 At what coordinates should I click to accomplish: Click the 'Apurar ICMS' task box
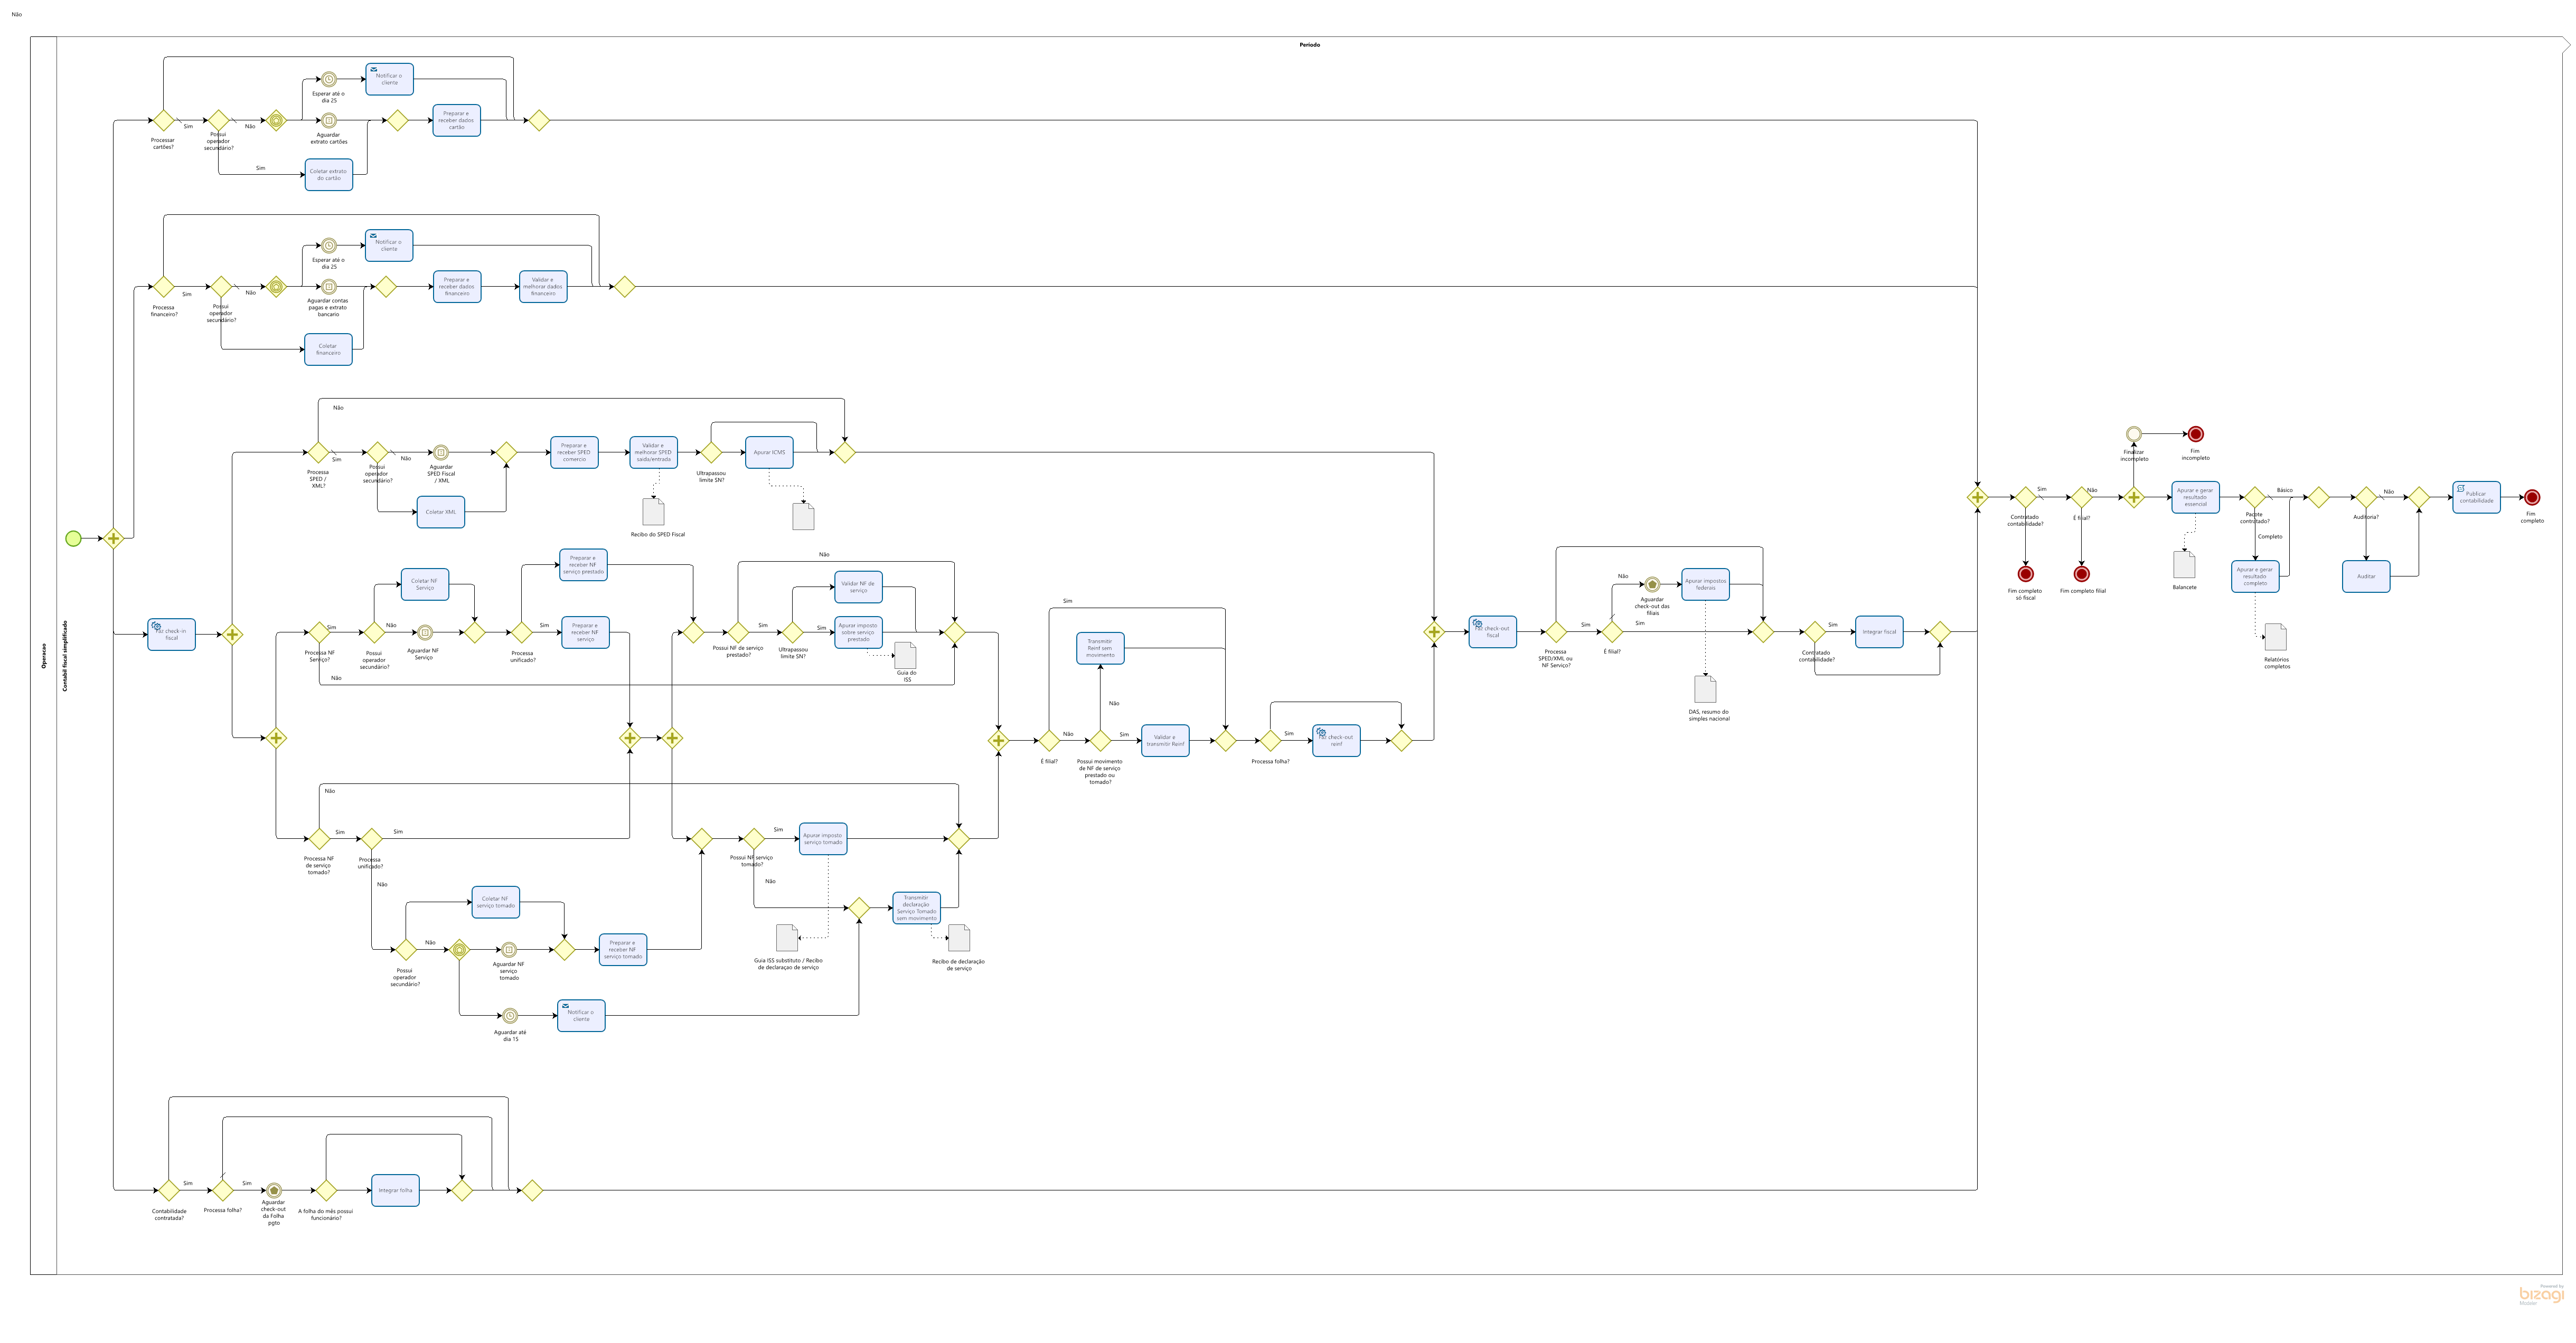tap(769, 453)
